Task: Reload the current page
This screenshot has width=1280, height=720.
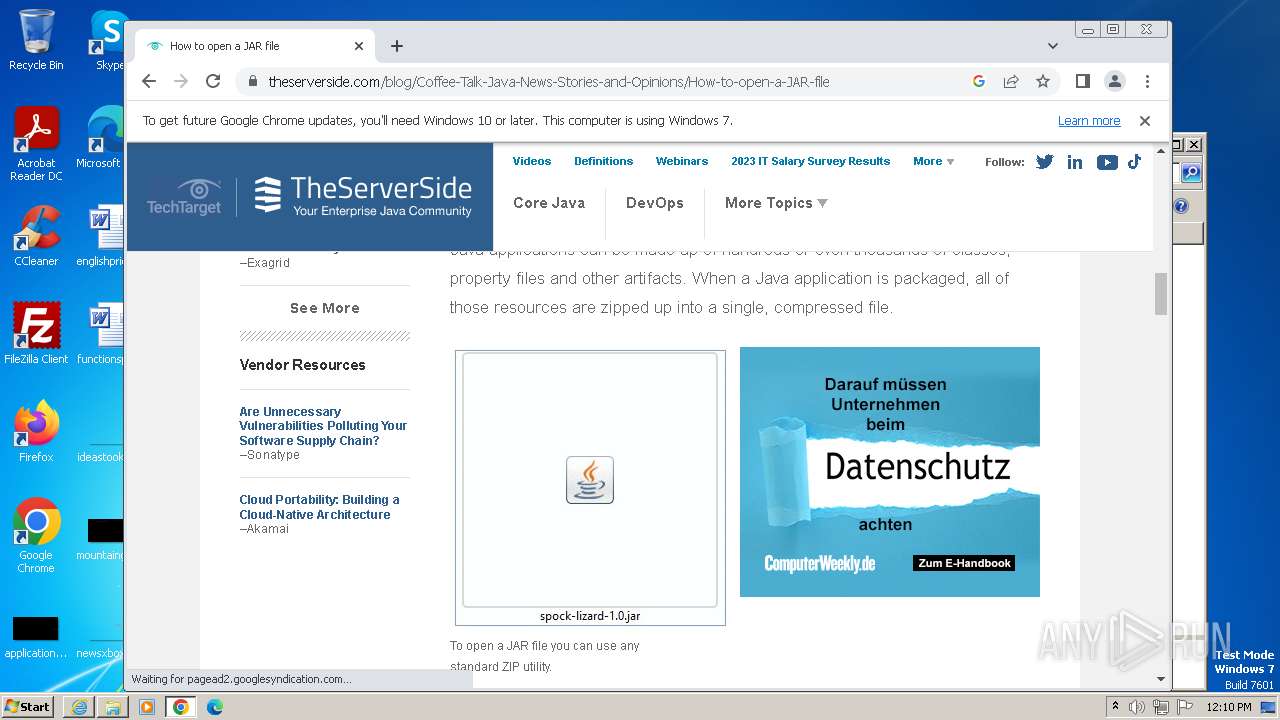Action: coord(213,81)
